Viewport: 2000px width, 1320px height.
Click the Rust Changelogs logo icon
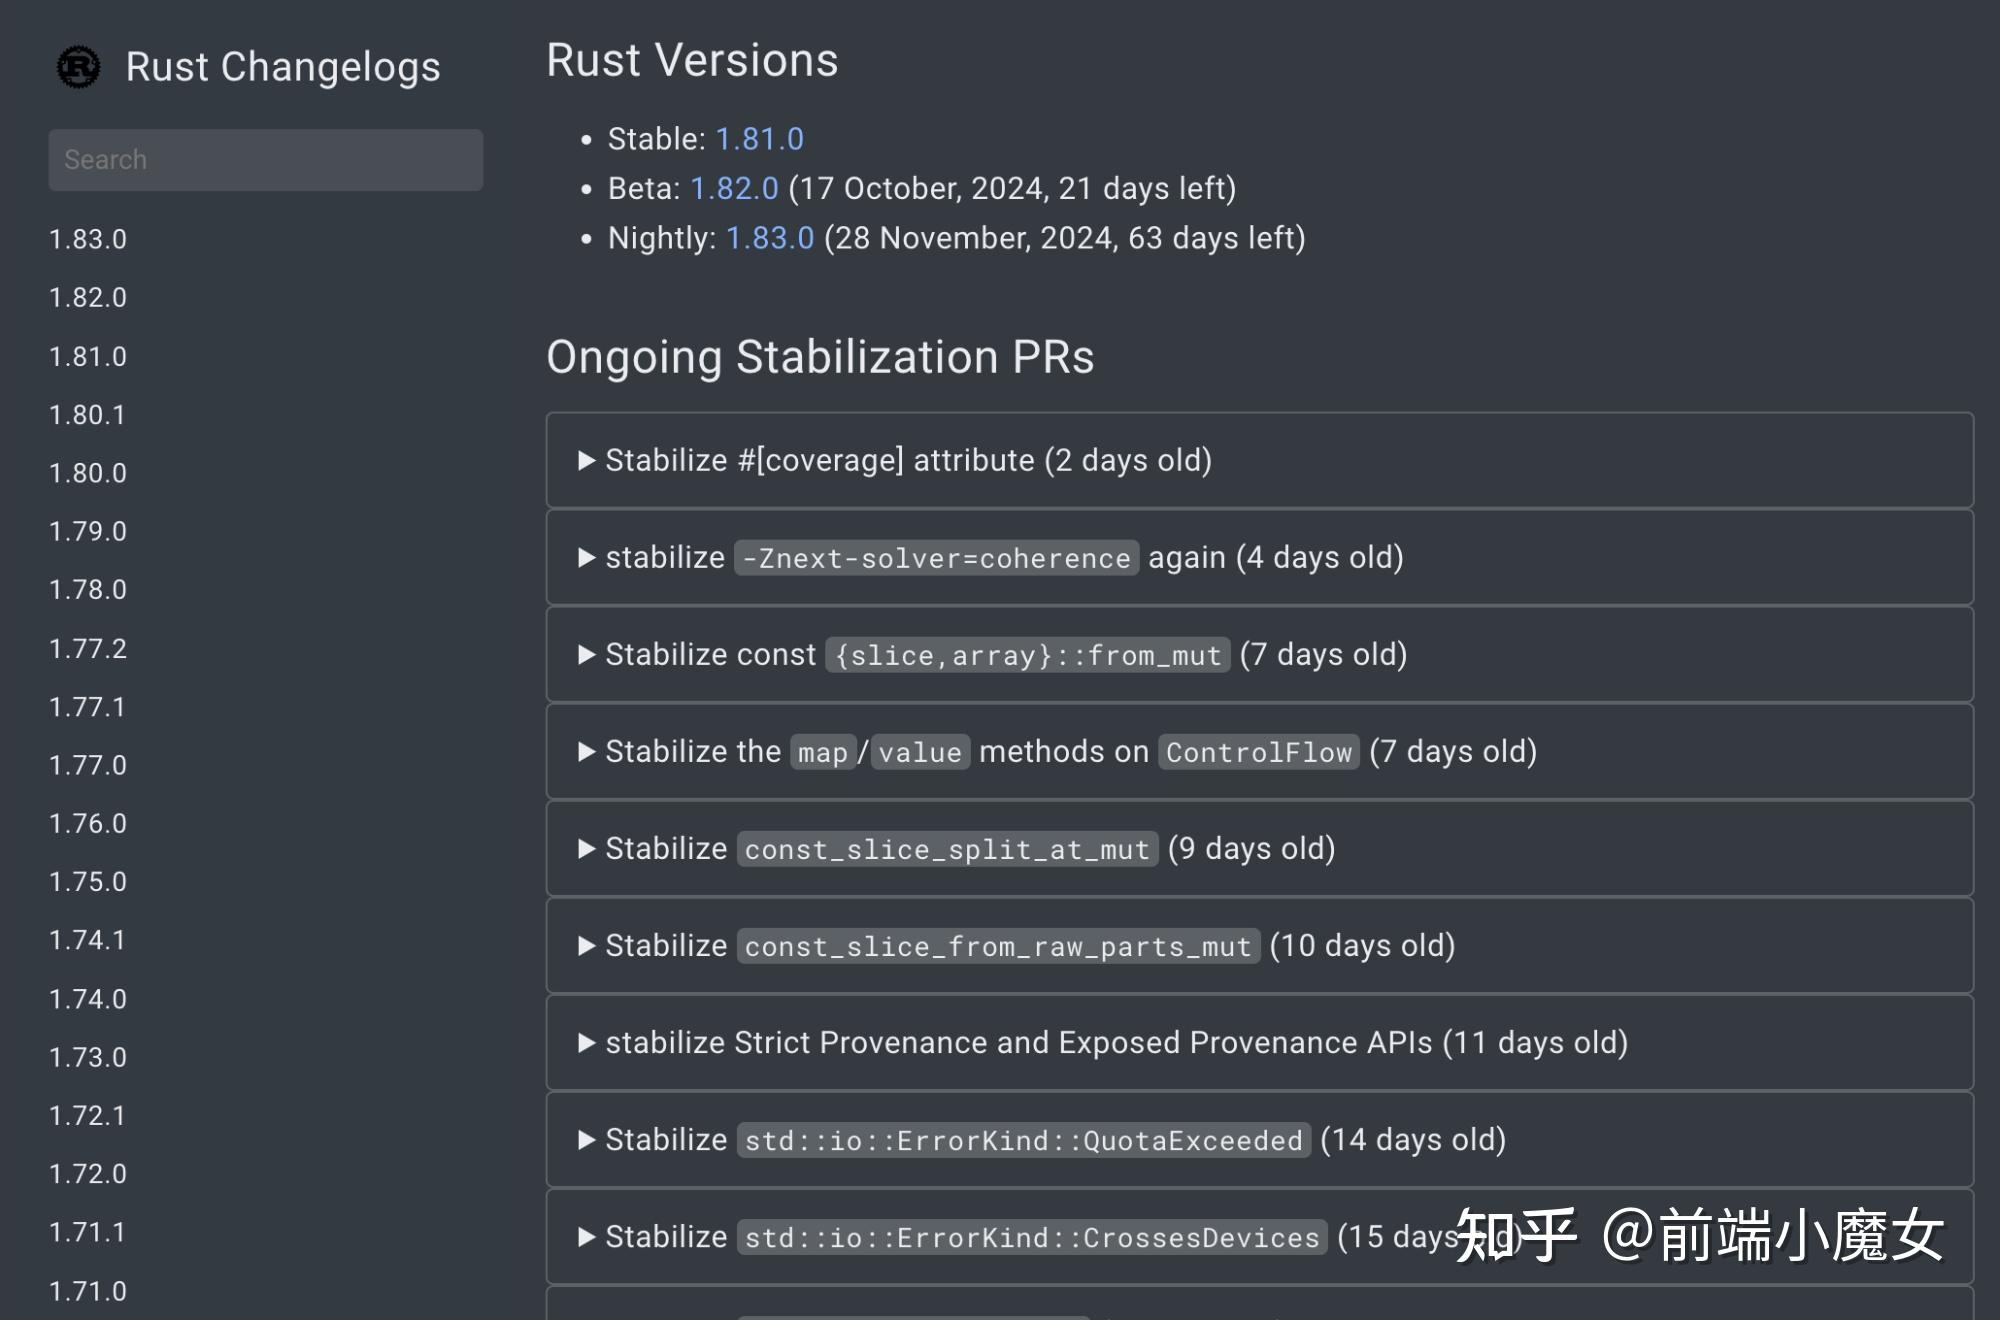[79, 66]
